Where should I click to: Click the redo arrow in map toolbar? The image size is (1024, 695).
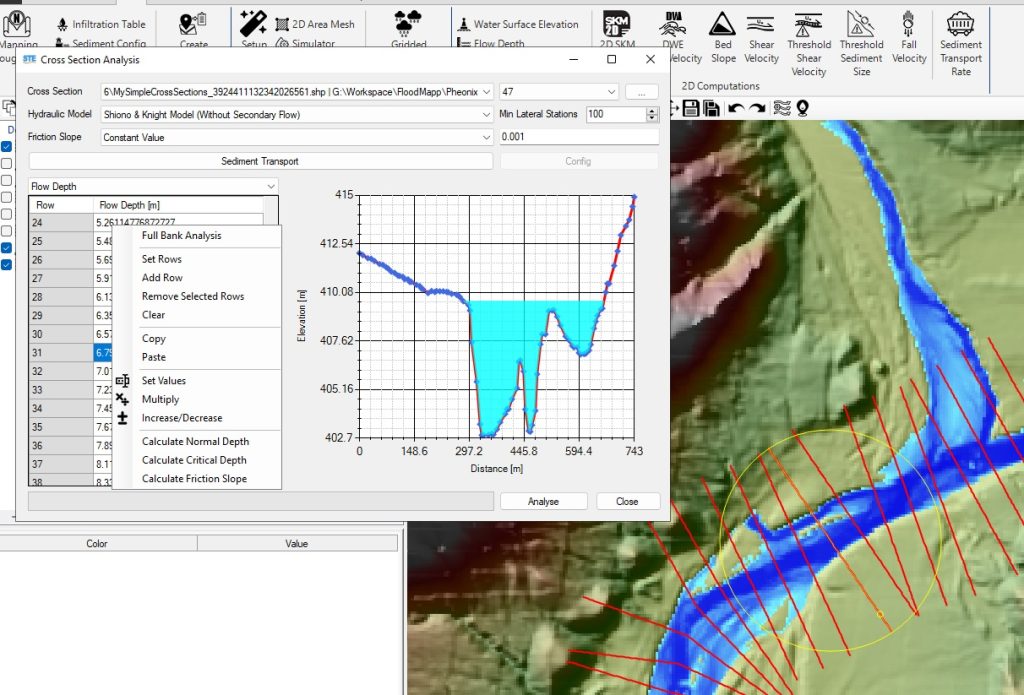click(x=758, y=107)
